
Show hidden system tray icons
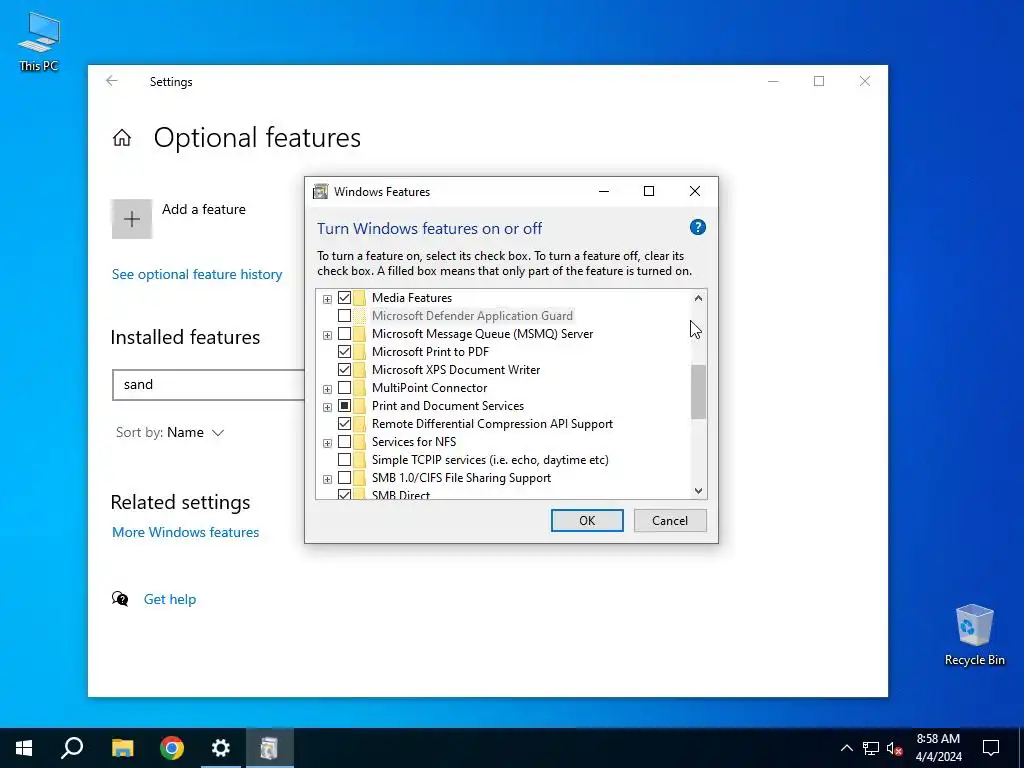[846, 748]
